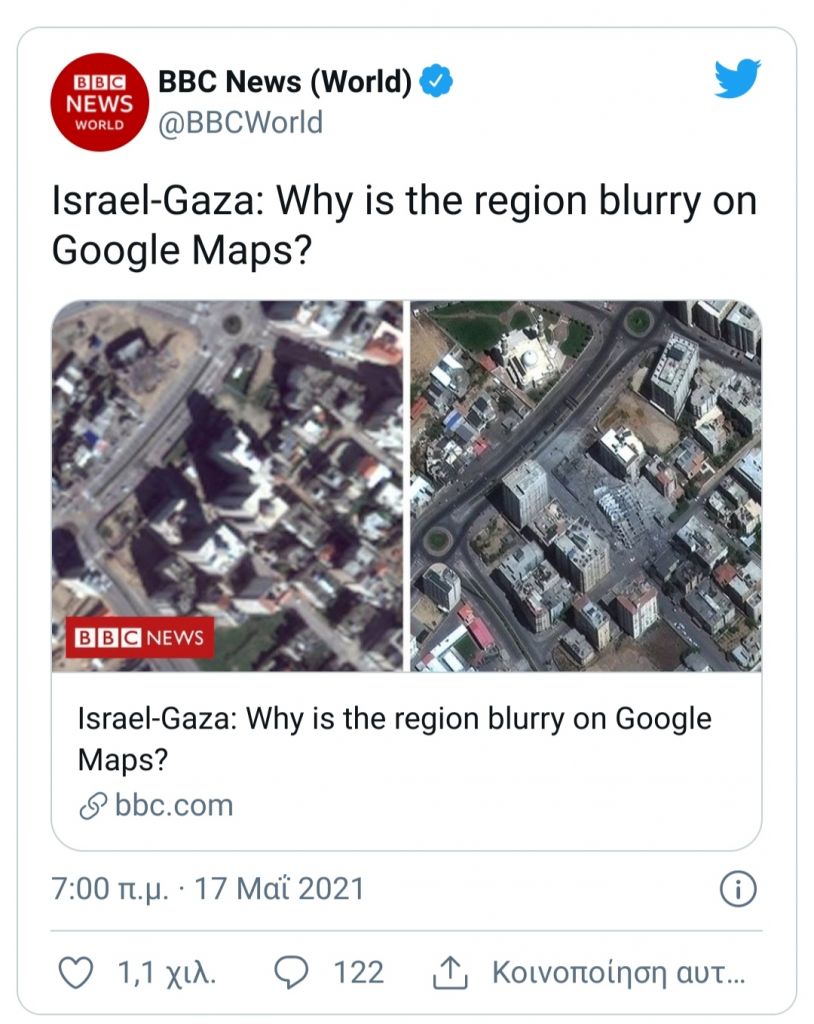The width and height of the screenshot is (814, 1024).
Task: Click the chain link icon beside bbc.com
Action: click(x=92, y=805)
